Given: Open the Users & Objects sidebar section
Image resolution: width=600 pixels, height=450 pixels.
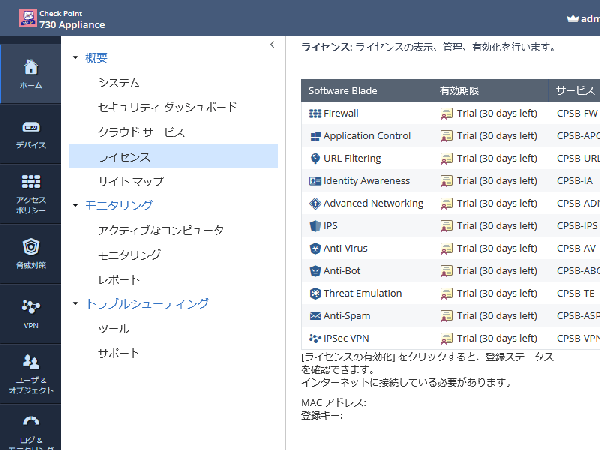Looking at the screenshot, I should (x=31, y=374).
